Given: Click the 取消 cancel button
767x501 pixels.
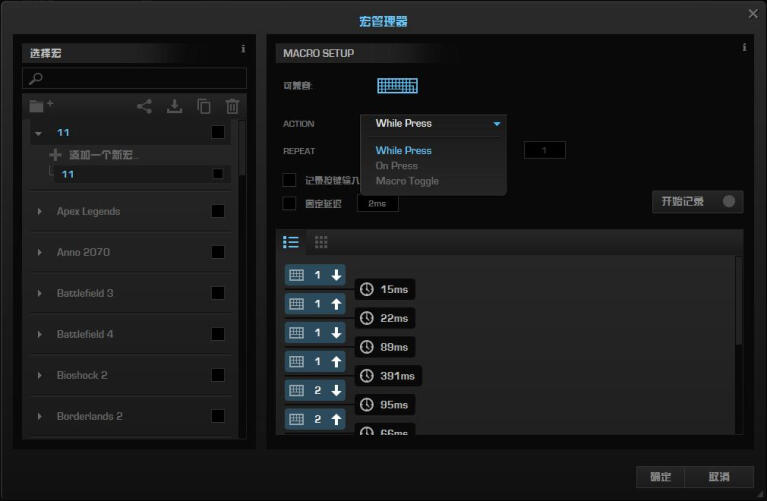Looking at the screenshot, I should (x=717, y=476).
